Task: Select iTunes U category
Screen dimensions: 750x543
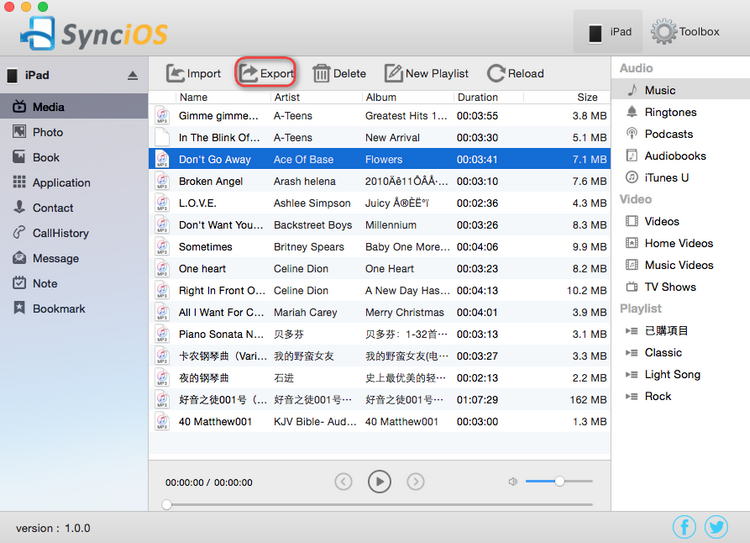Action: click(681, 177)
